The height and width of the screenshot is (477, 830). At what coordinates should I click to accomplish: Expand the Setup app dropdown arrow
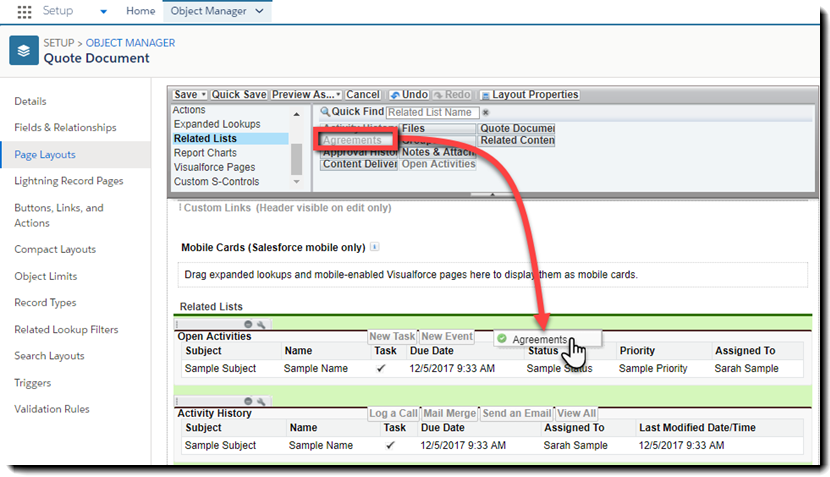click(x=103, y=11)
